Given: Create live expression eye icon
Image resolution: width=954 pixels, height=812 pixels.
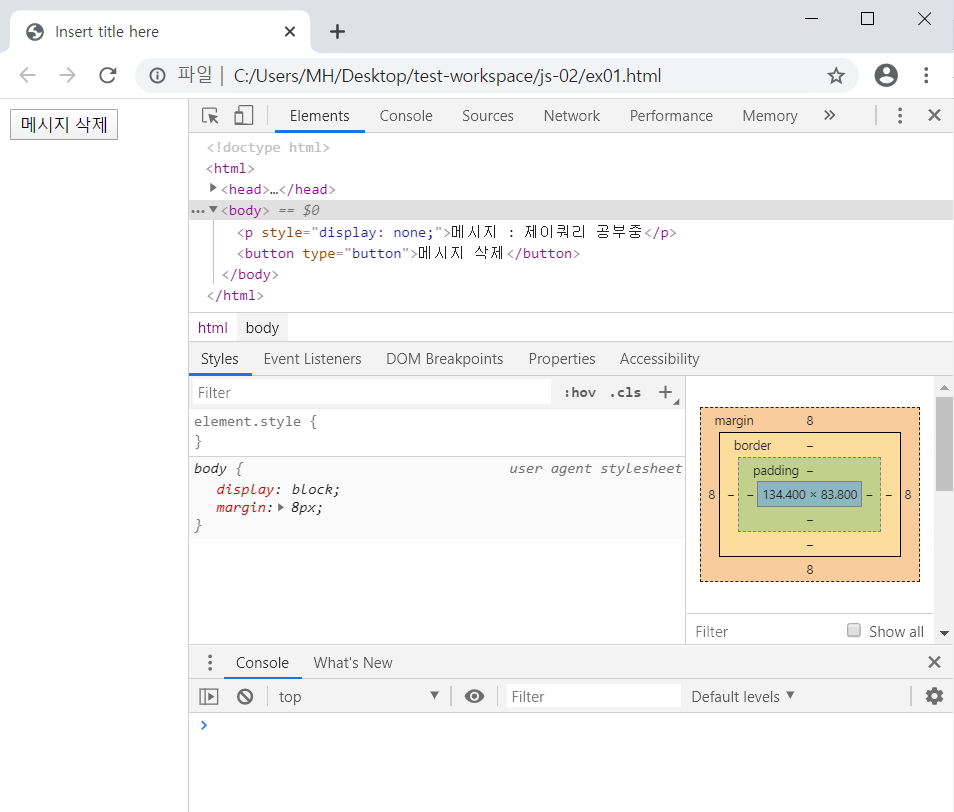Looking at the screenshot, I should coord(475,696).
